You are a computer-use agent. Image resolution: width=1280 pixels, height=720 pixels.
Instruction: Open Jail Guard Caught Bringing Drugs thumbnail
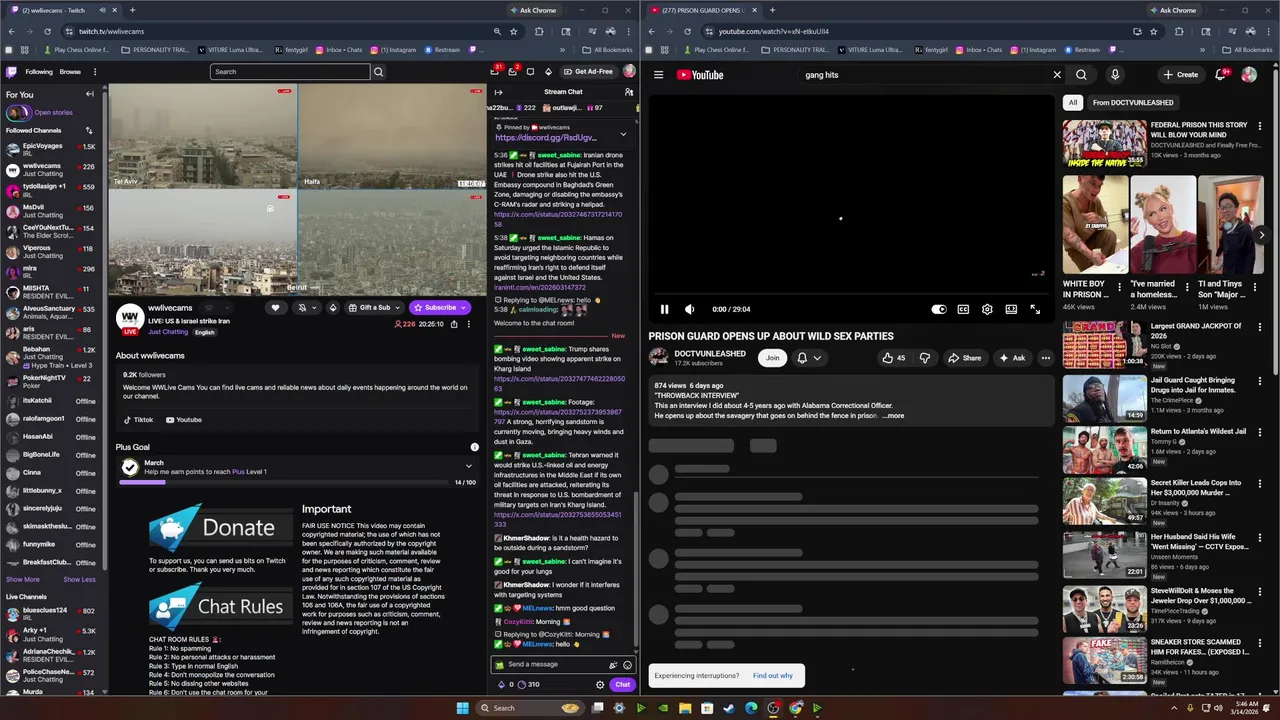coord(1104,399)
